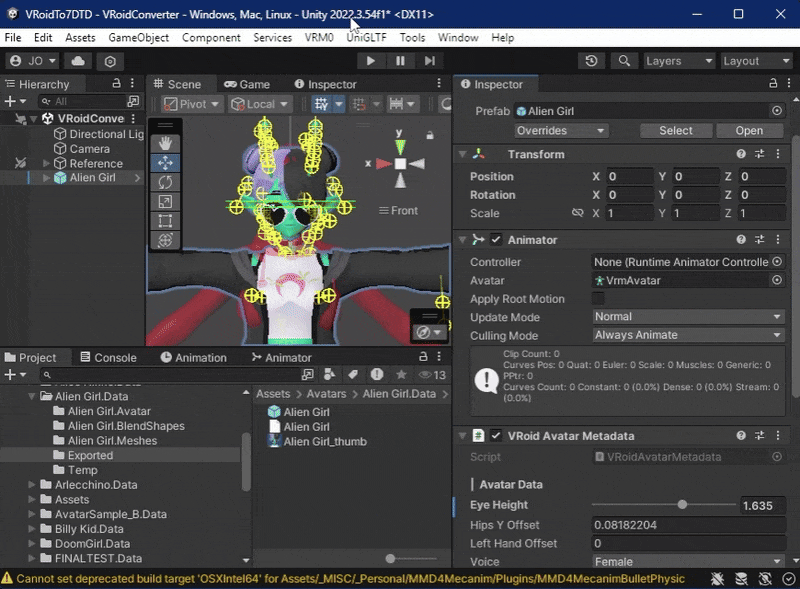This screenshot has width=800, height=589.
Task: Open Unity Cloud services icon
Action: coord(78,61)
